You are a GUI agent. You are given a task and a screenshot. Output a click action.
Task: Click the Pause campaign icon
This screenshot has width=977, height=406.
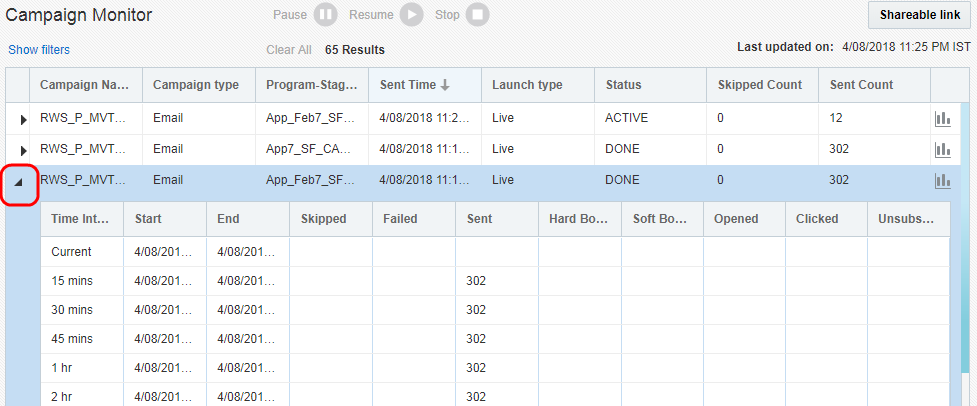click(325, 14)
